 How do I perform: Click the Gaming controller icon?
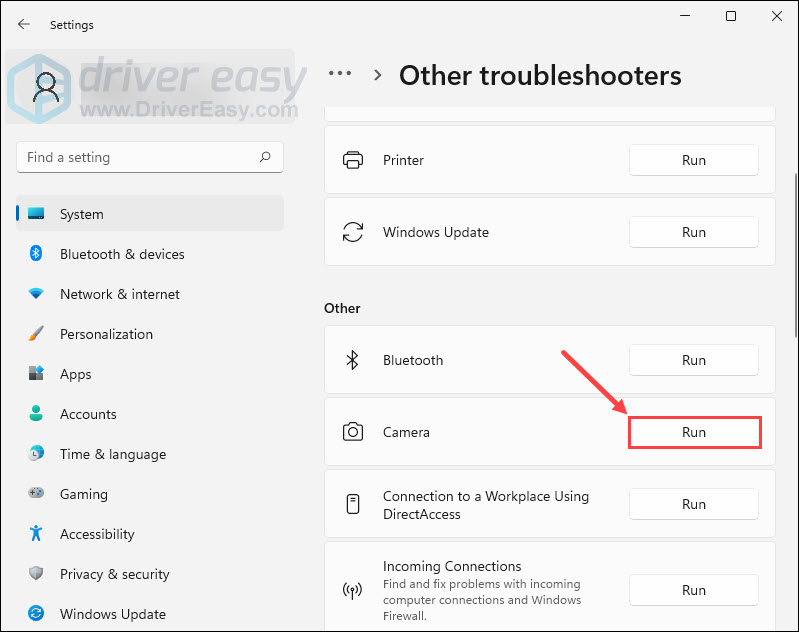pyautogui.click(x=36, y=494)
